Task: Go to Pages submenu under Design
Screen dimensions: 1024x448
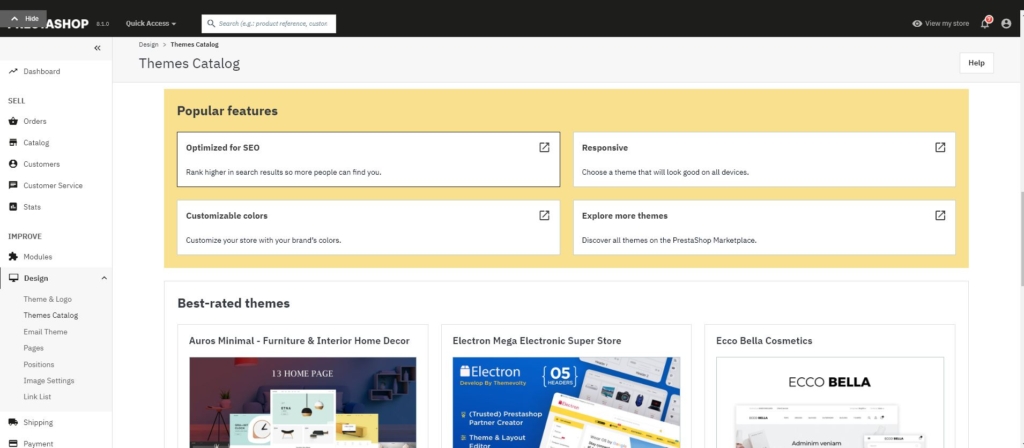Action: [34, 348]
